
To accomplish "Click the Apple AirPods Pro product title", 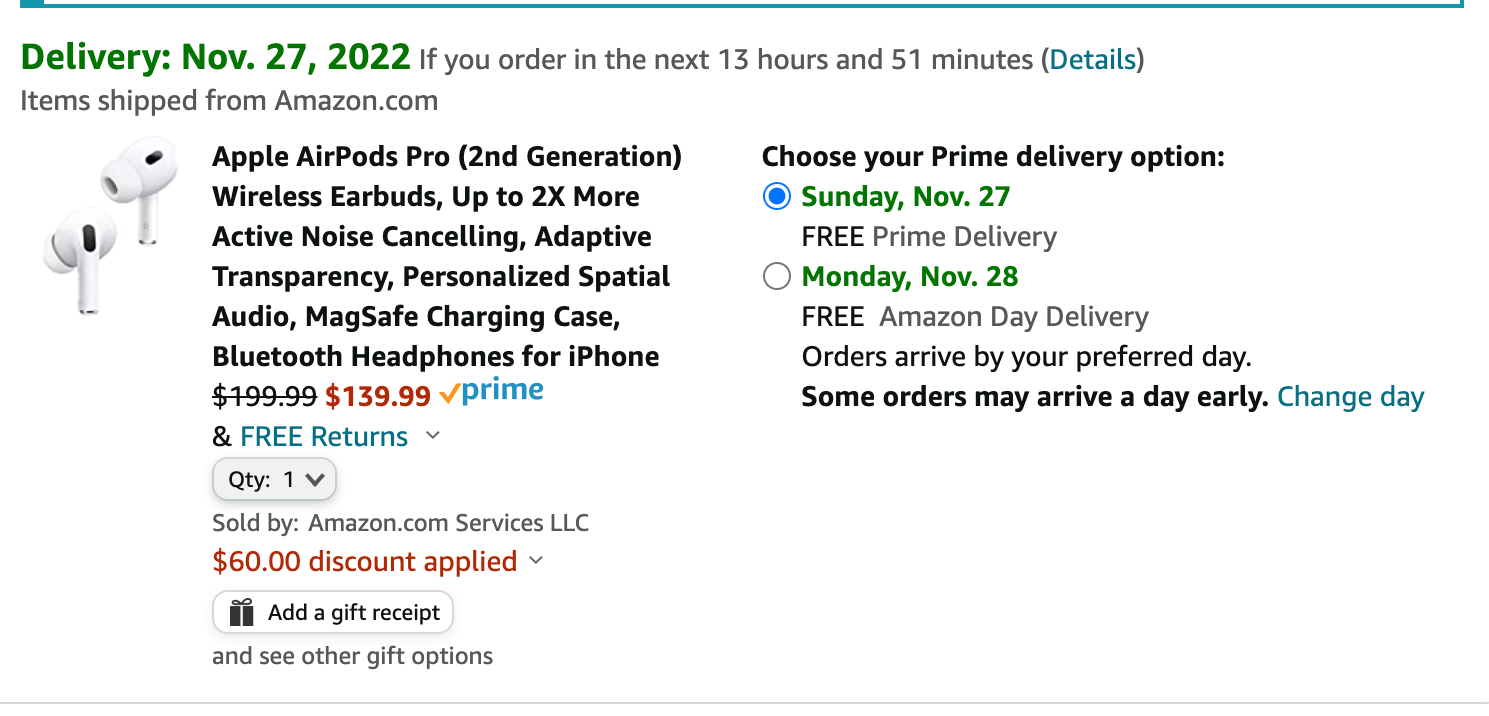I will coord(446,256).
